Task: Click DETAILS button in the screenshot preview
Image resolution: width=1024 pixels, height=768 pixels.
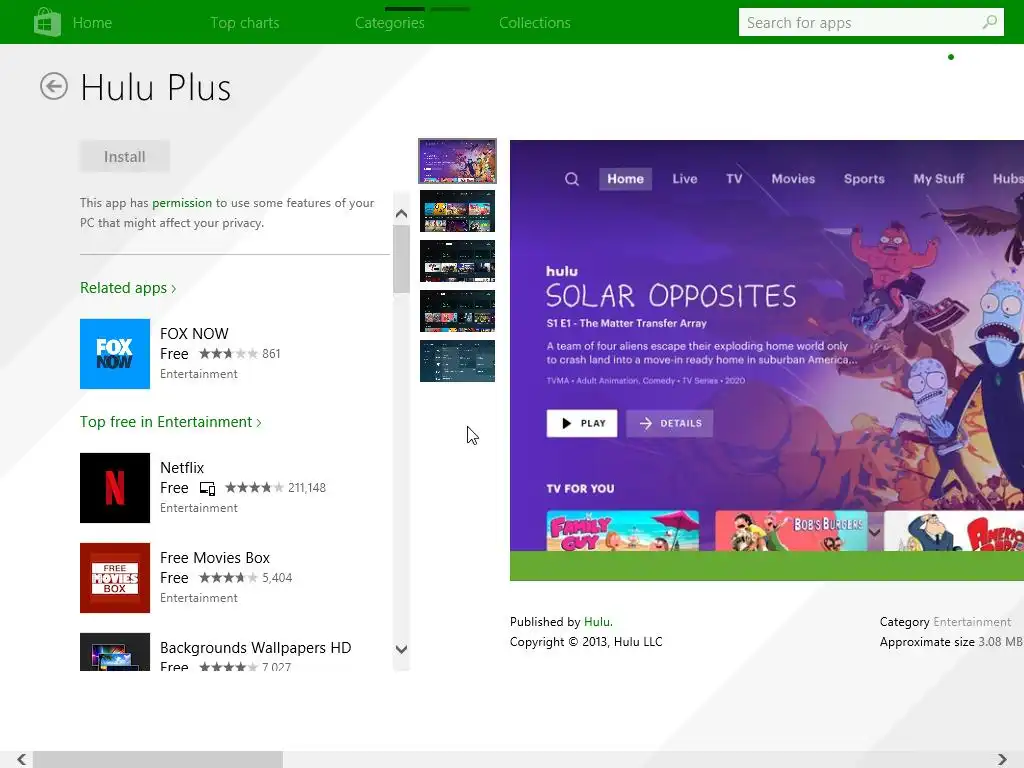Action: click(x=669, y=423)
